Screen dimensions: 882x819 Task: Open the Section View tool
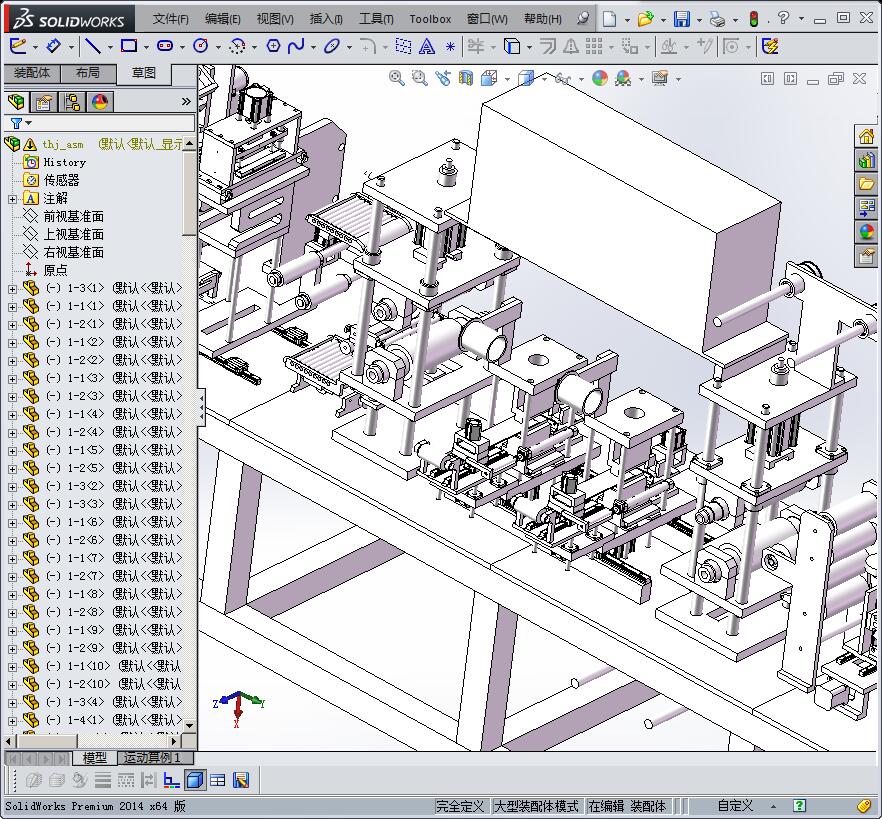tap(466, 78)
